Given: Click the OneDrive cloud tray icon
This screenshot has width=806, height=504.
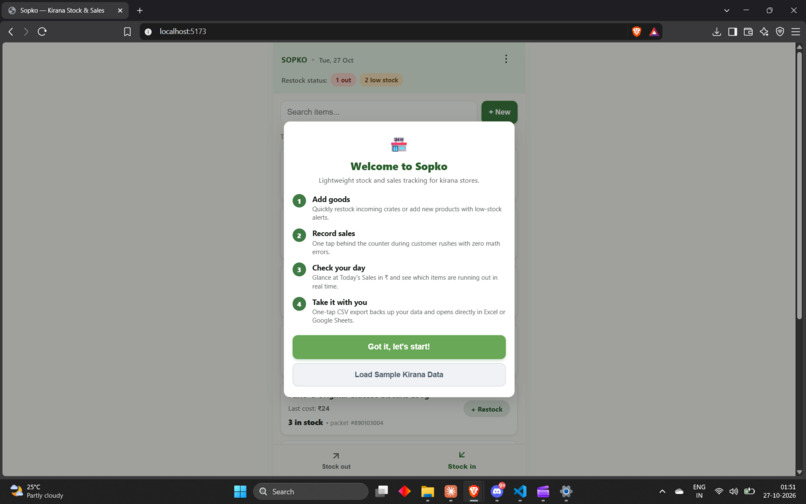Looking at the screenshot, I should coord(679,491).
